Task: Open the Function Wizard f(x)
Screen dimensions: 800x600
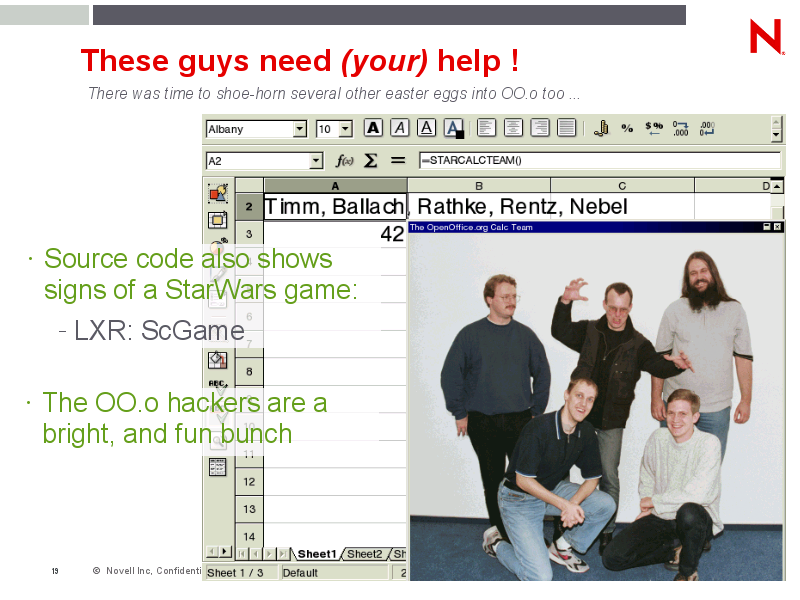Action: 344,161
